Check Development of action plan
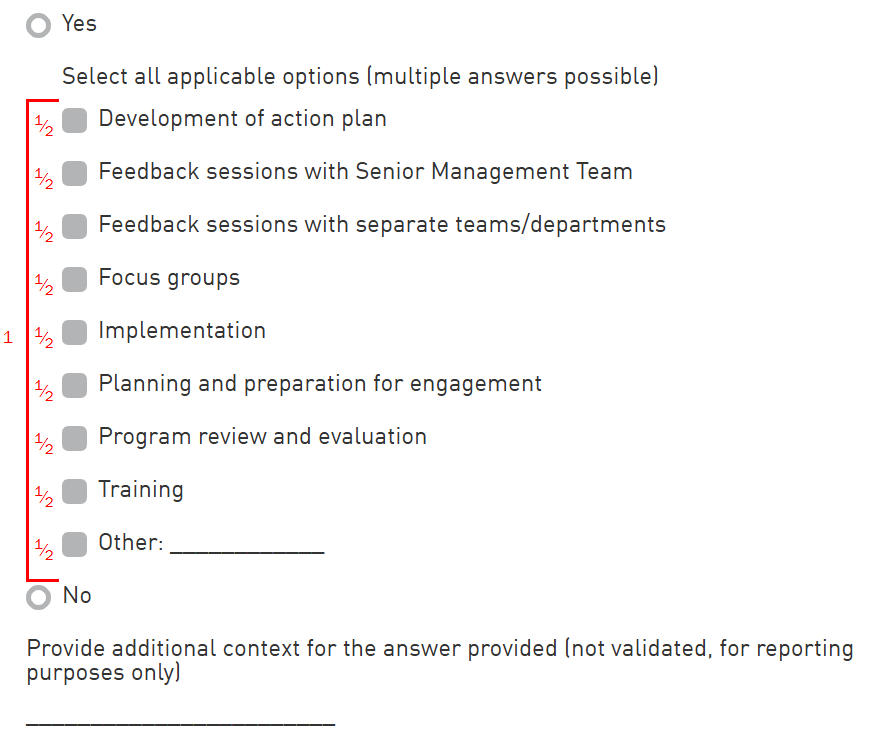The width and height of the screenshot is (880, 742). pyautogui.click(x=75, y=121)
